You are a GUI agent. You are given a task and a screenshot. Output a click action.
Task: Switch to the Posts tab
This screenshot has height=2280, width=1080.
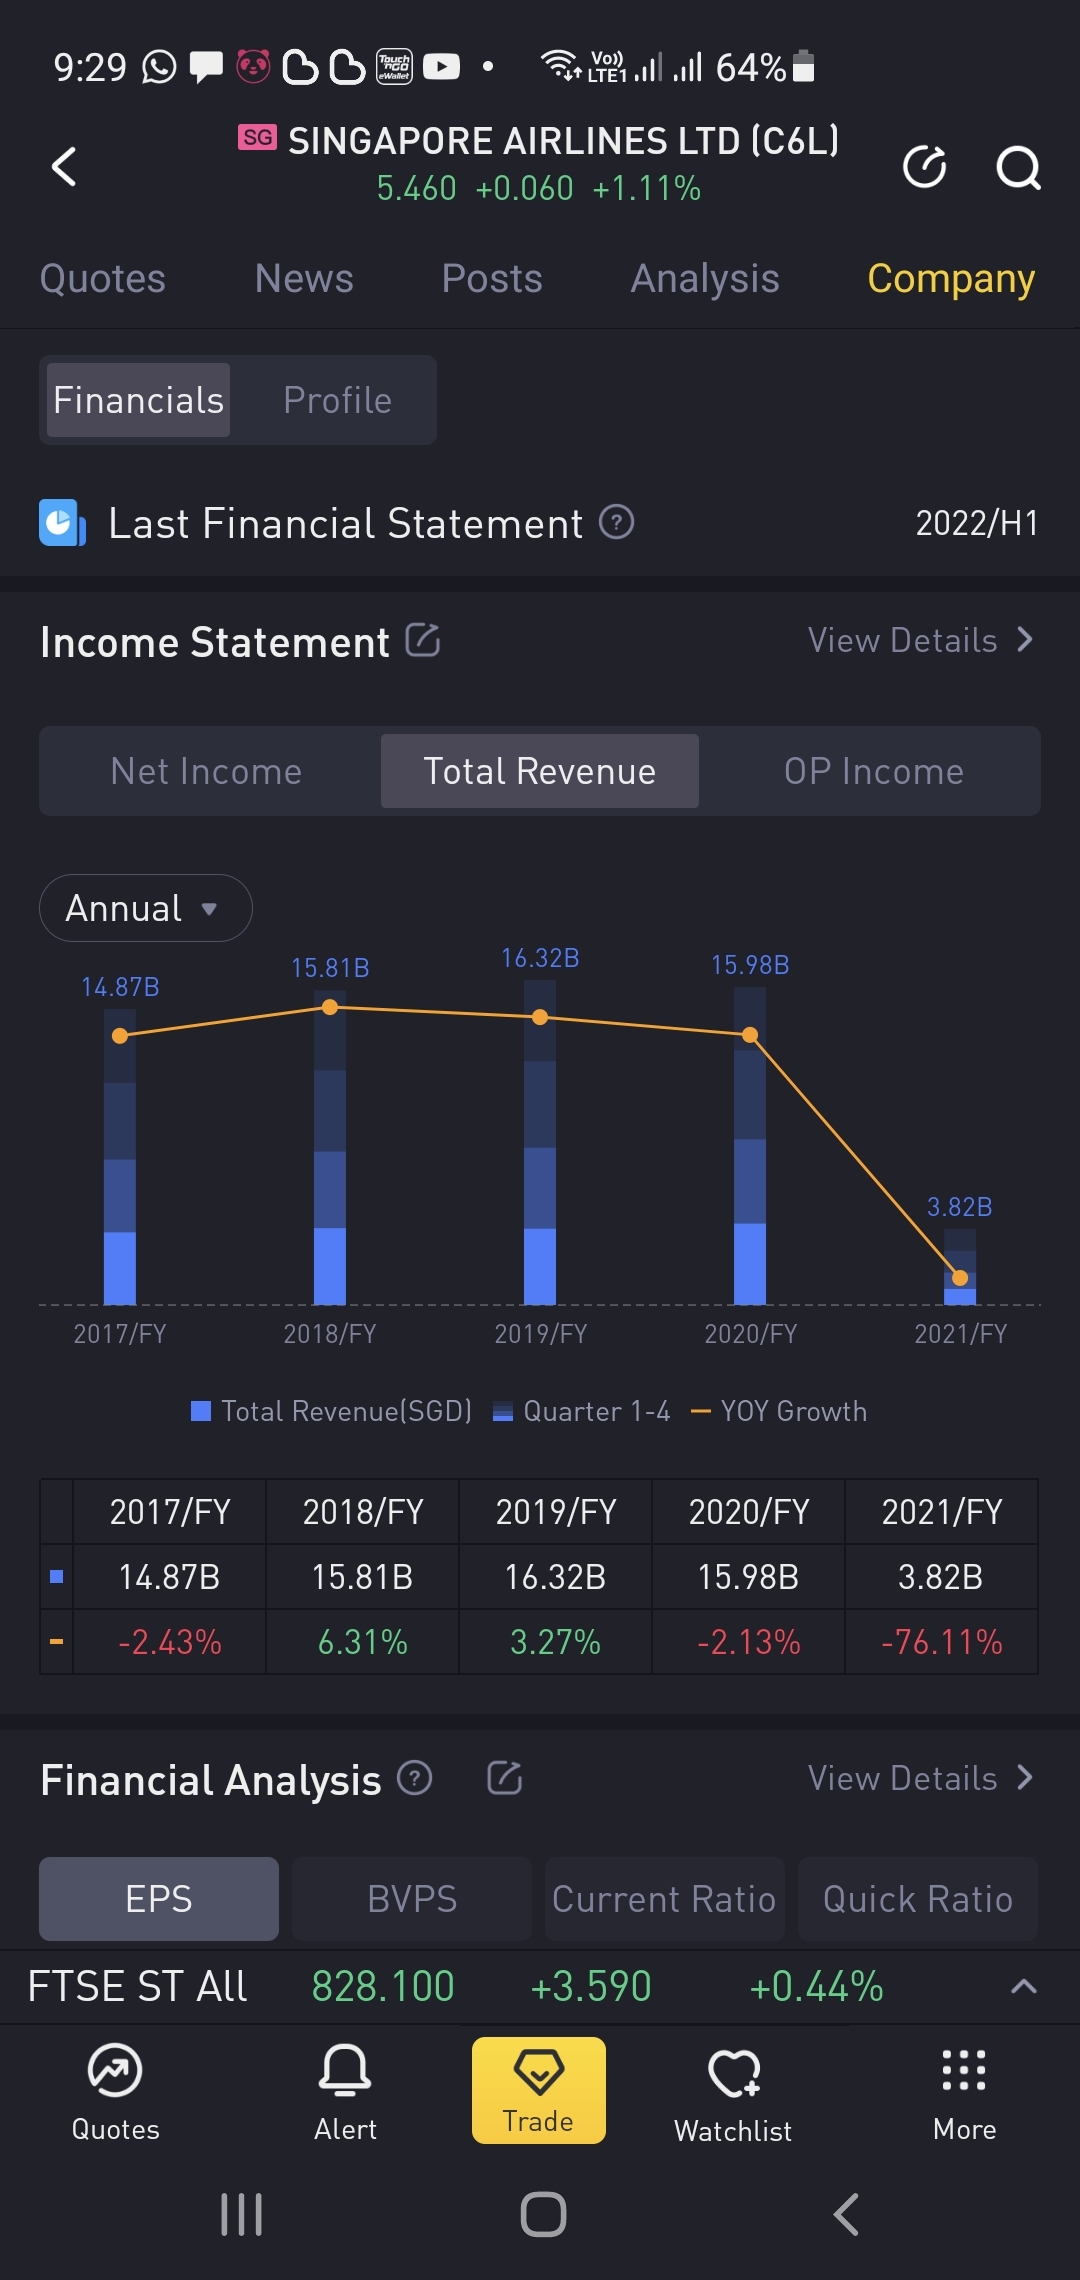tap(492, 278)
